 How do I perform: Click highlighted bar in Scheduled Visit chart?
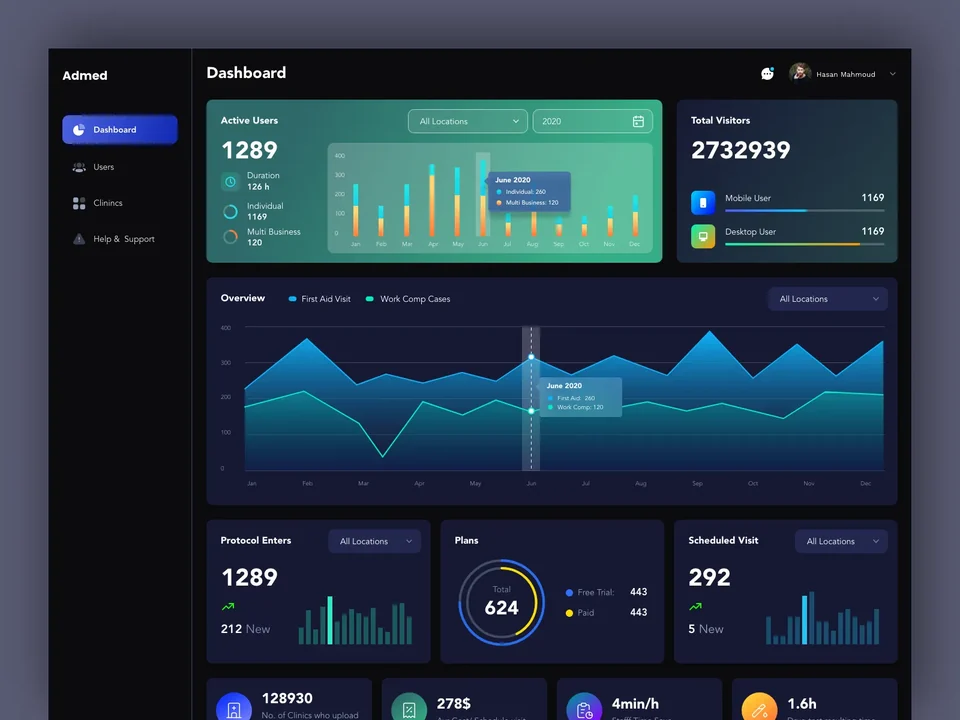click(x=804, y=620)
